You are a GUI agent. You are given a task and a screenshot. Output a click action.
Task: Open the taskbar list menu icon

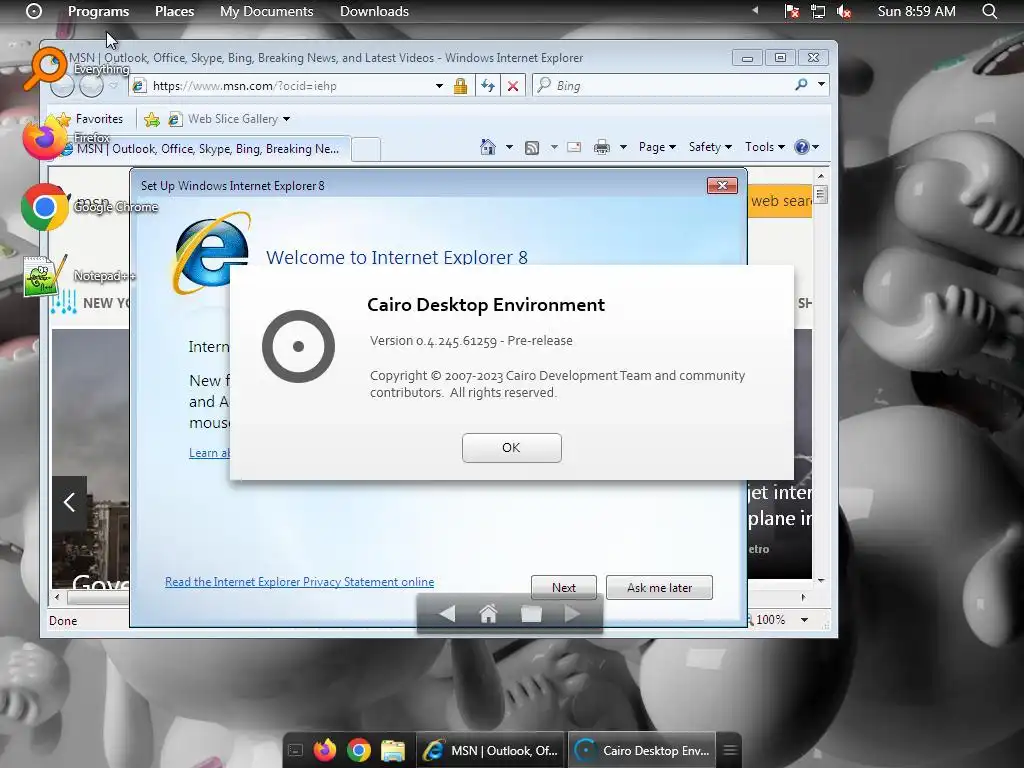tap(730, 750)
